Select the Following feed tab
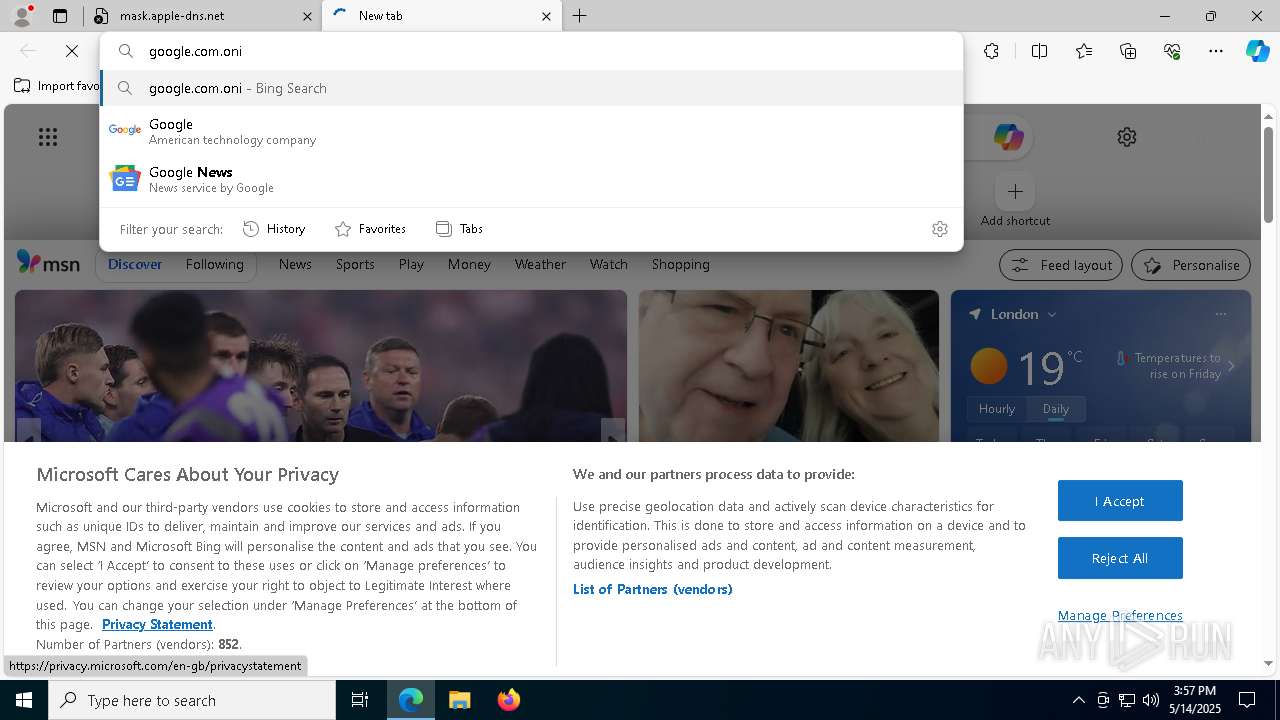 click(214, 264)
